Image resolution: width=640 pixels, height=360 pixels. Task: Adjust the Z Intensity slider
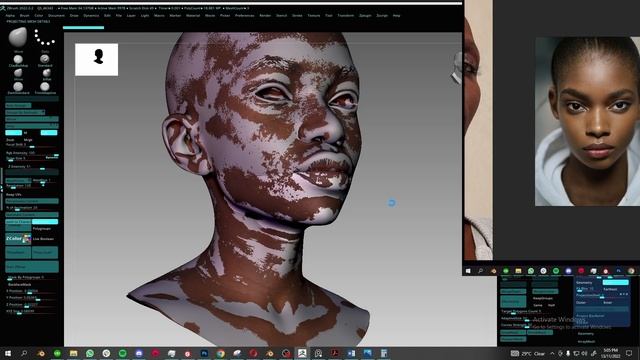(32, 167)
